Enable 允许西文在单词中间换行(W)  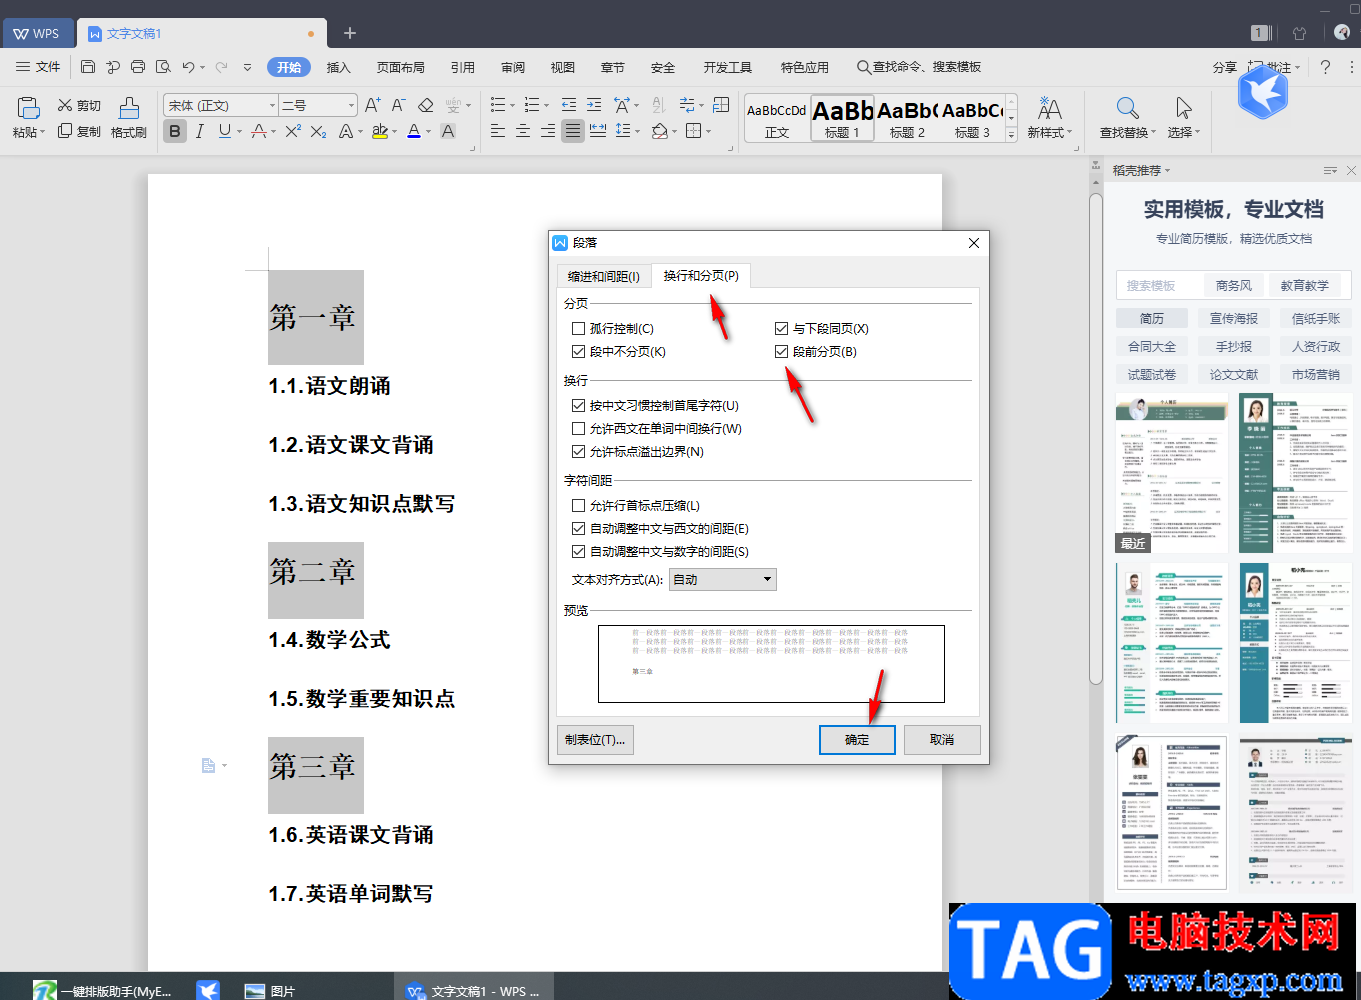click(x=578, y=429)
